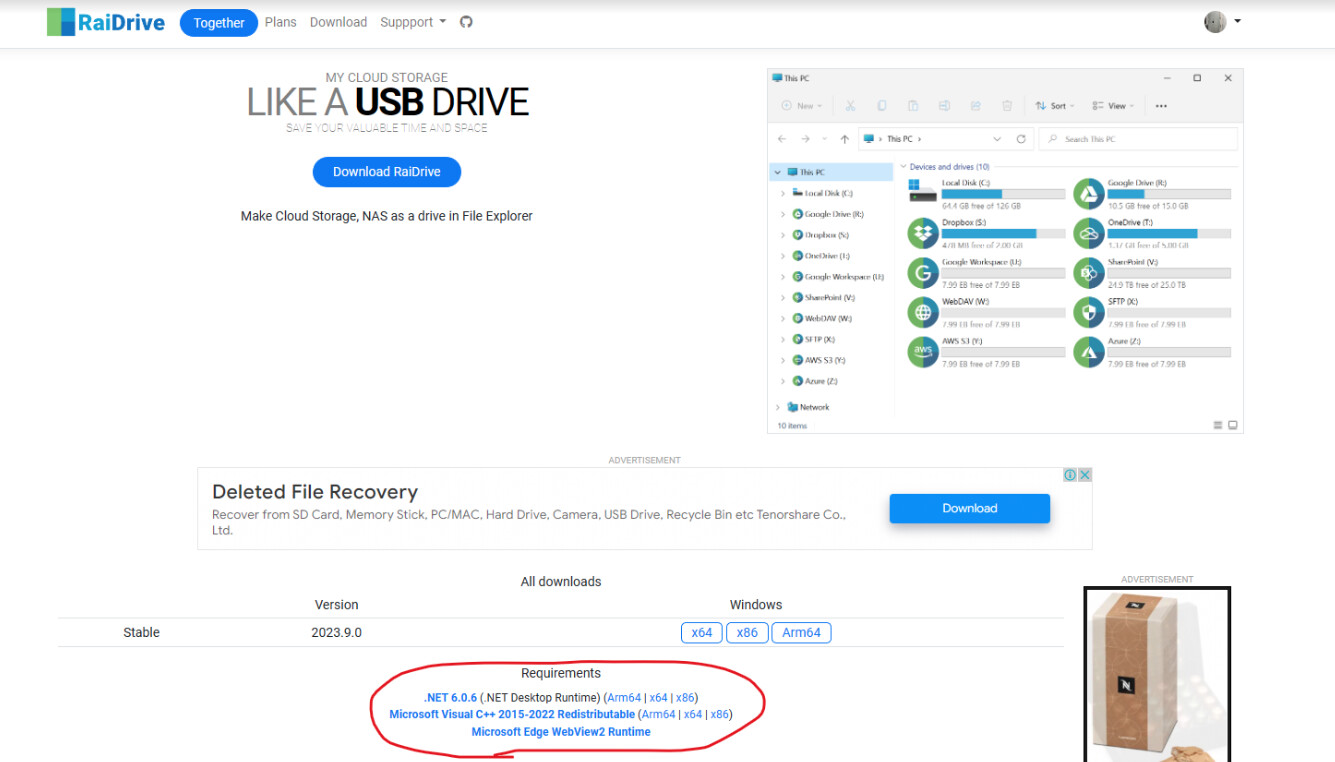1335x762 pixels.
Task: Click x86 link for .NET Desktop Runtime
Action: (x=685, y=698)
